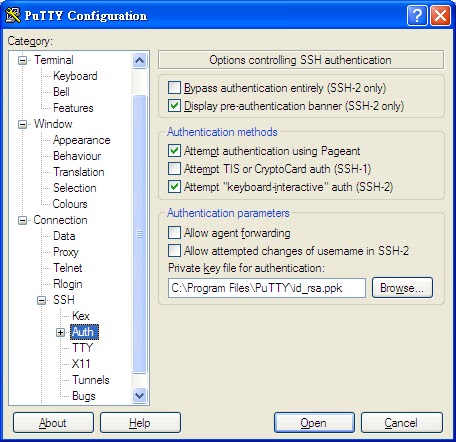Collapse the Connection tree node
Image resolution: width=456 pixels, height=442 pixels.
pyautogui.click(x=23, y=220)
